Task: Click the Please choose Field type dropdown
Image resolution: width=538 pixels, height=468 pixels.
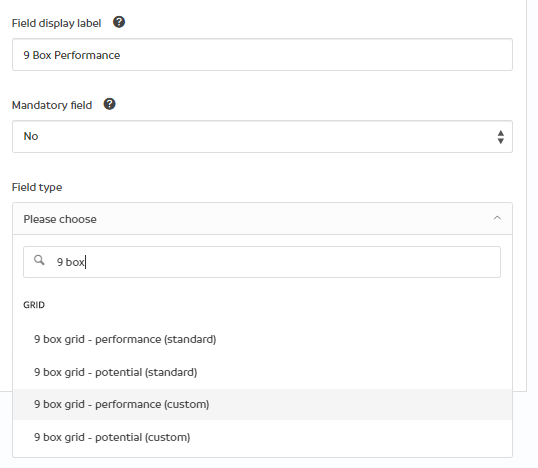Action: pos(262,219)
